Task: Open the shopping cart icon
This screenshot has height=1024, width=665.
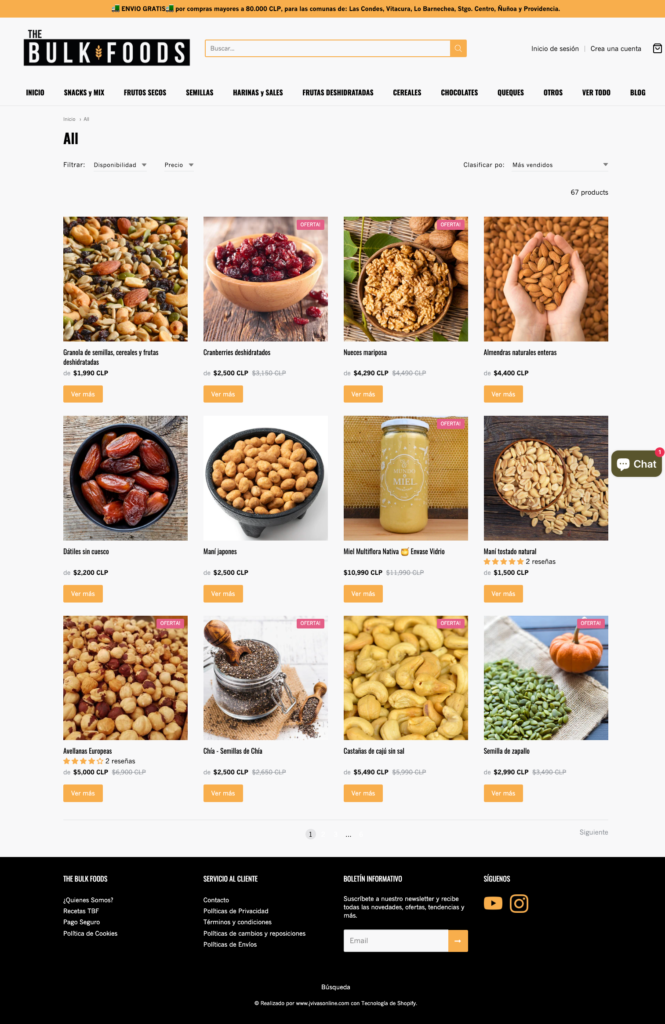Action: pos(657,48)
